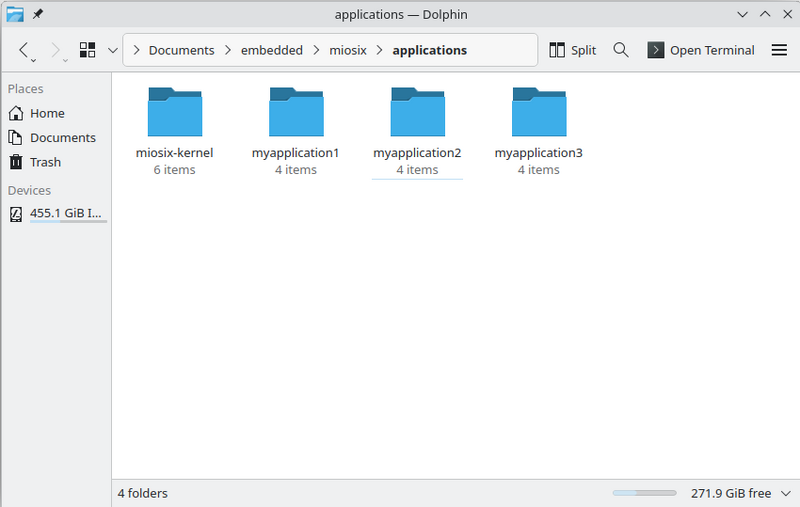Screen dimensions: 800x507
Task: Click the Devices section header
Action: [x=29, y=190]
